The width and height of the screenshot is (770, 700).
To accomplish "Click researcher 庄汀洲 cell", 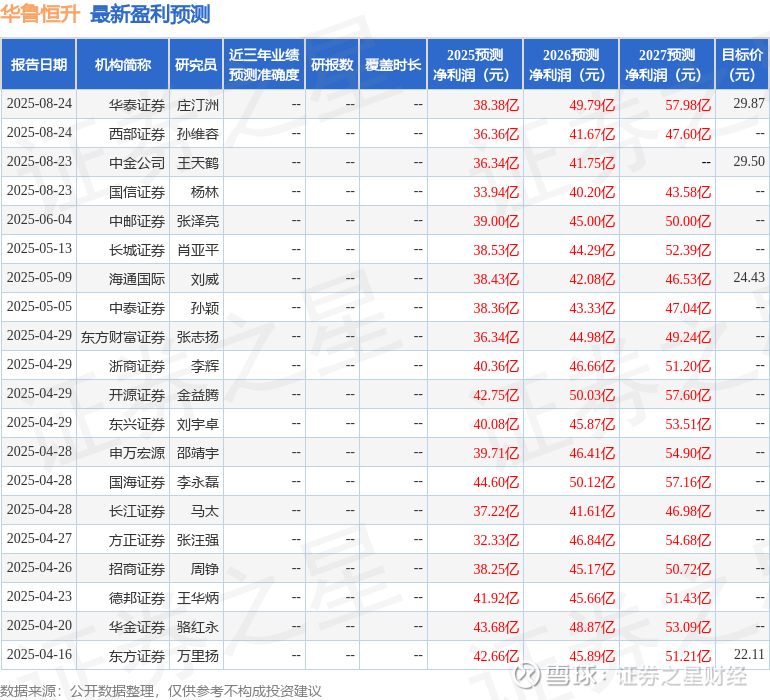I will click(x=197, y=105).
